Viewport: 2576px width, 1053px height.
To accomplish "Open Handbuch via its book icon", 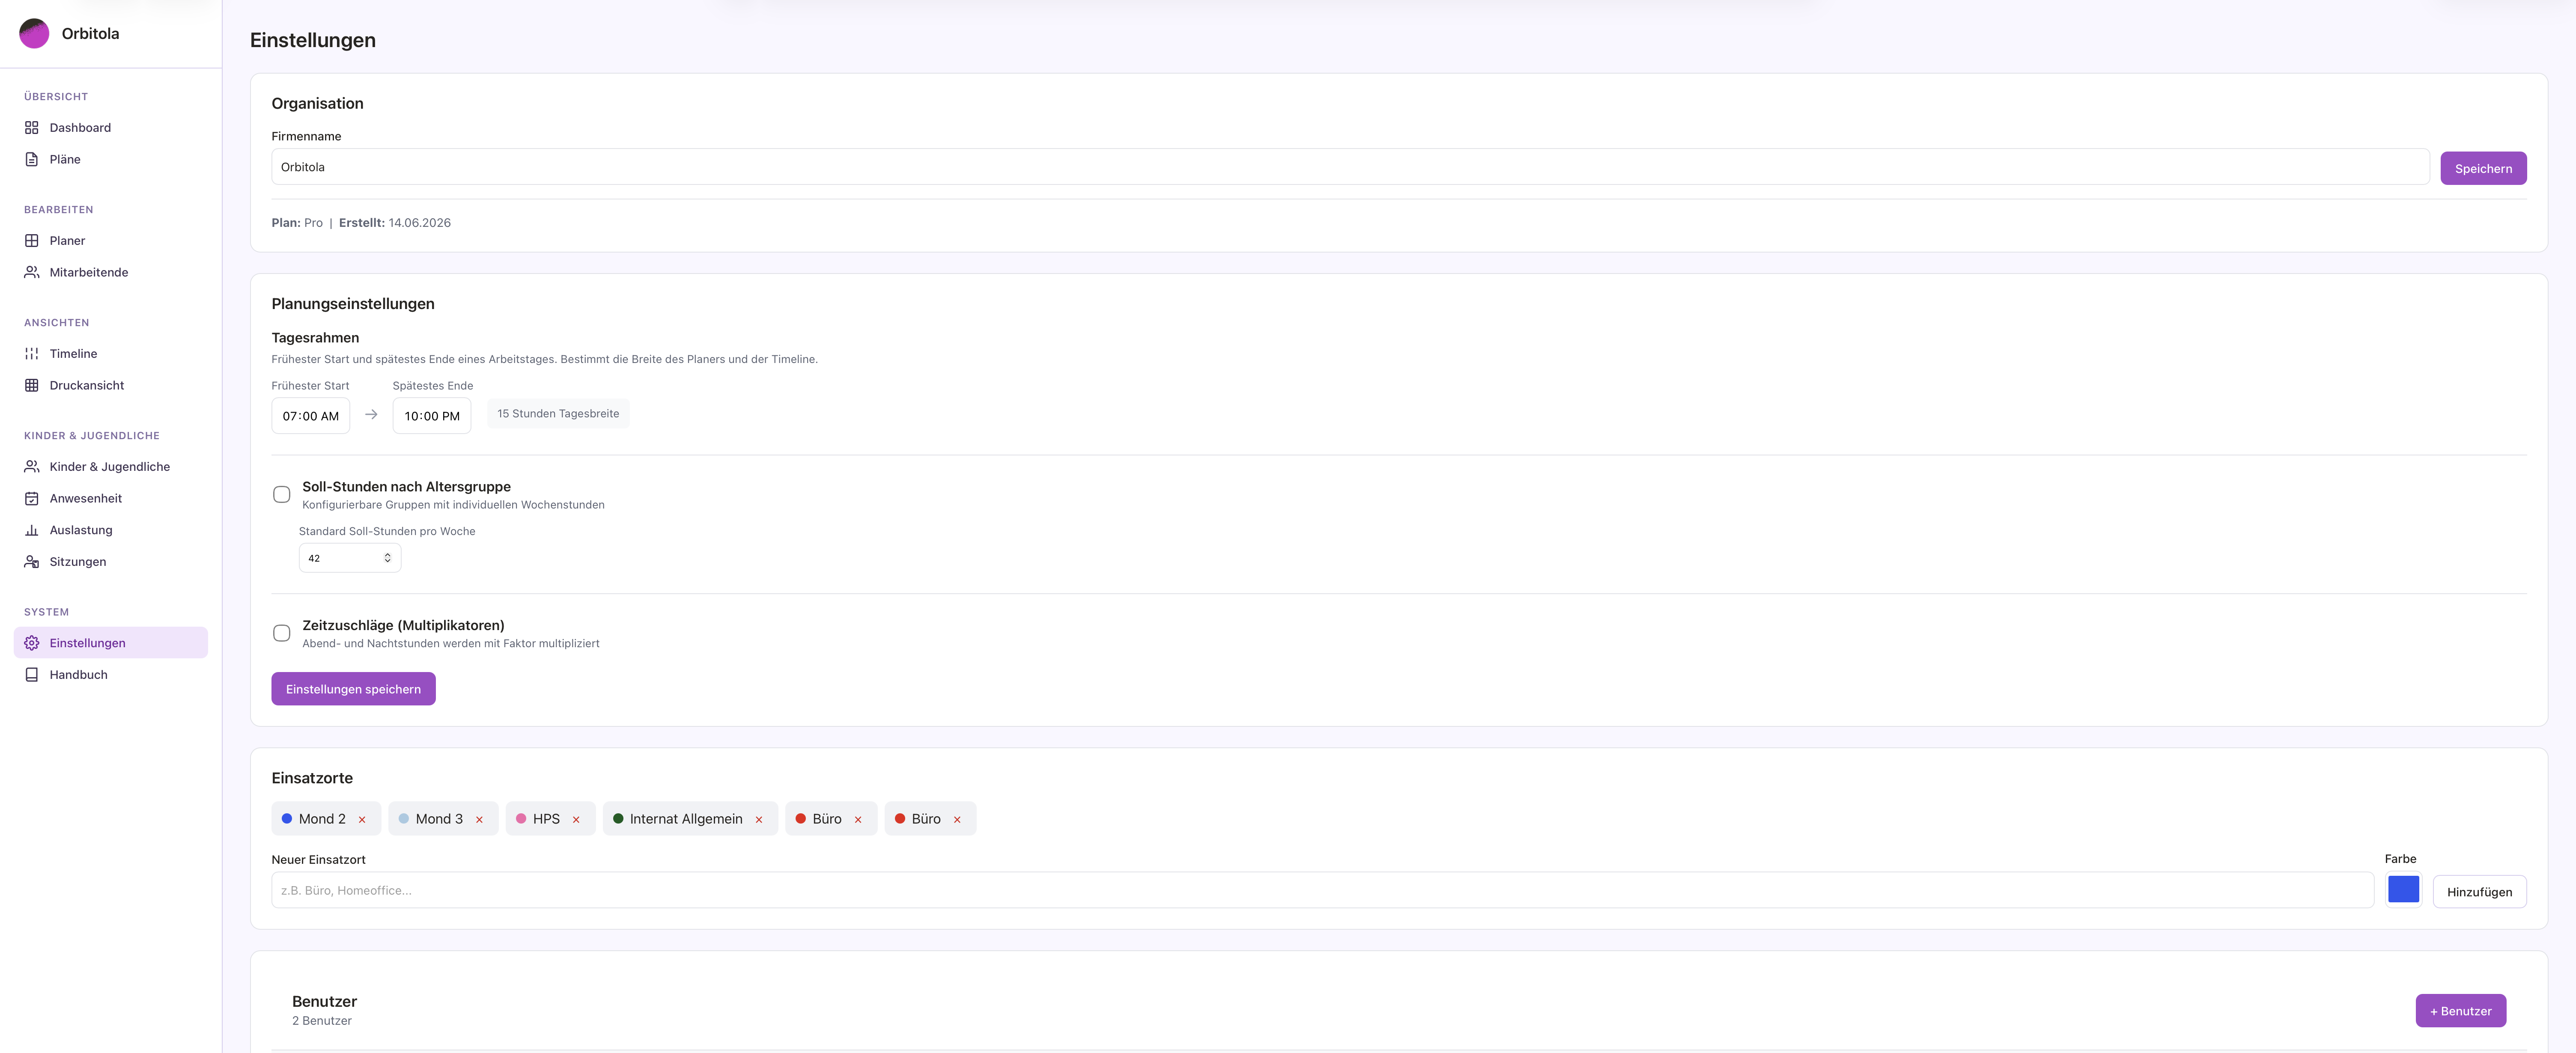I will [x=32, y=674].
